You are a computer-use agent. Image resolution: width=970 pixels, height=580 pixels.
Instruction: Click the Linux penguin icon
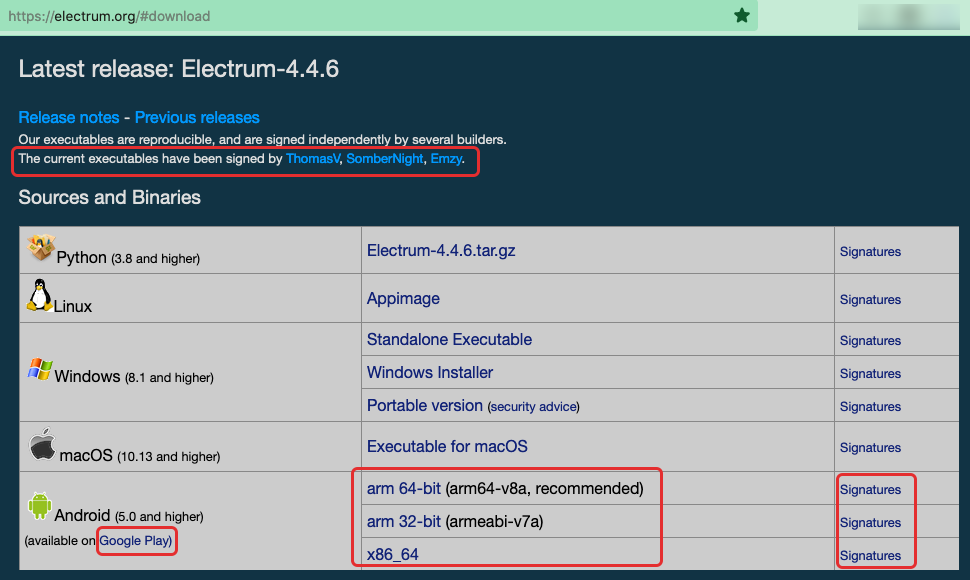[40, 295]
